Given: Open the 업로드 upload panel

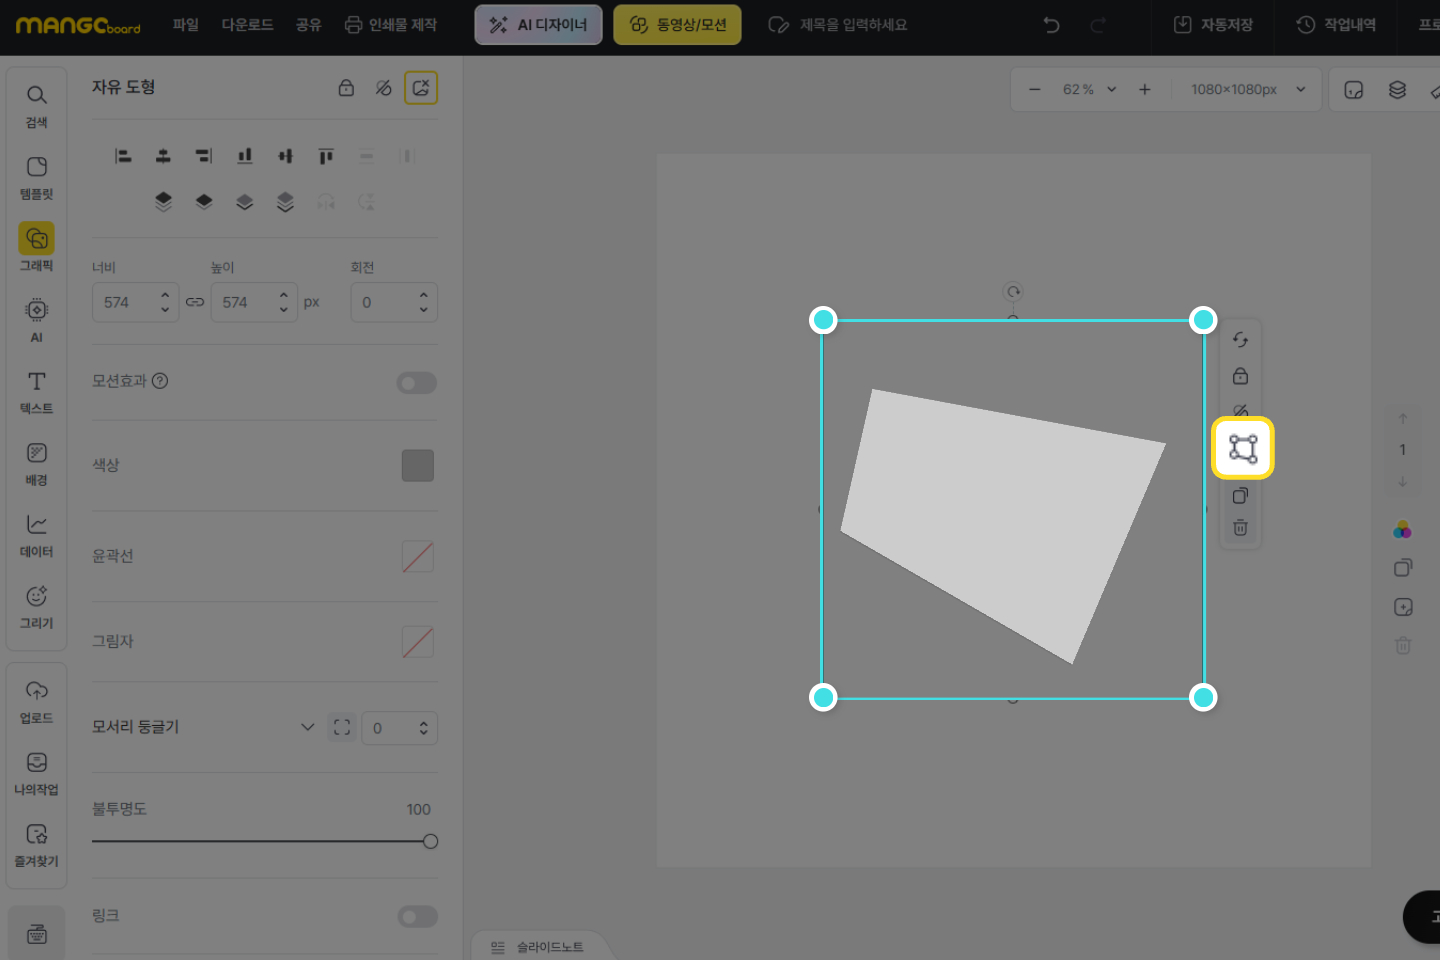Looking at the screenshot, I should click(x=36, y=701).
